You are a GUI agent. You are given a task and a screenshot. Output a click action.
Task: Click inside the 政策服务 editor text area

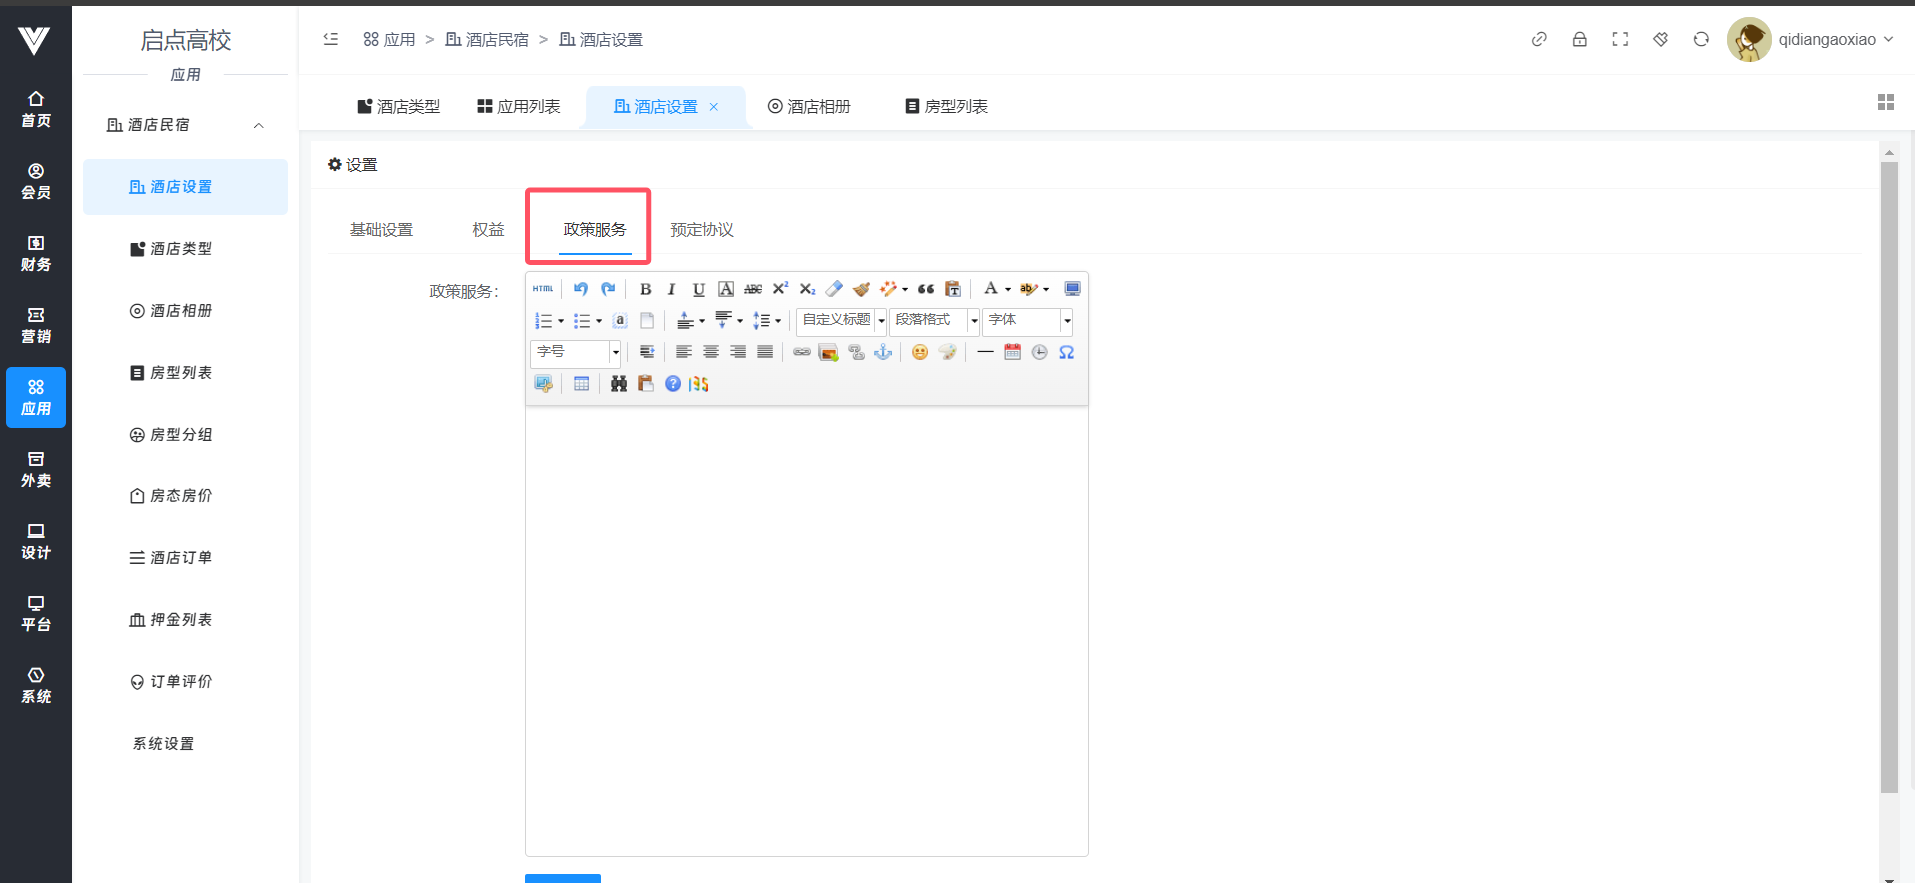[806, 630]
